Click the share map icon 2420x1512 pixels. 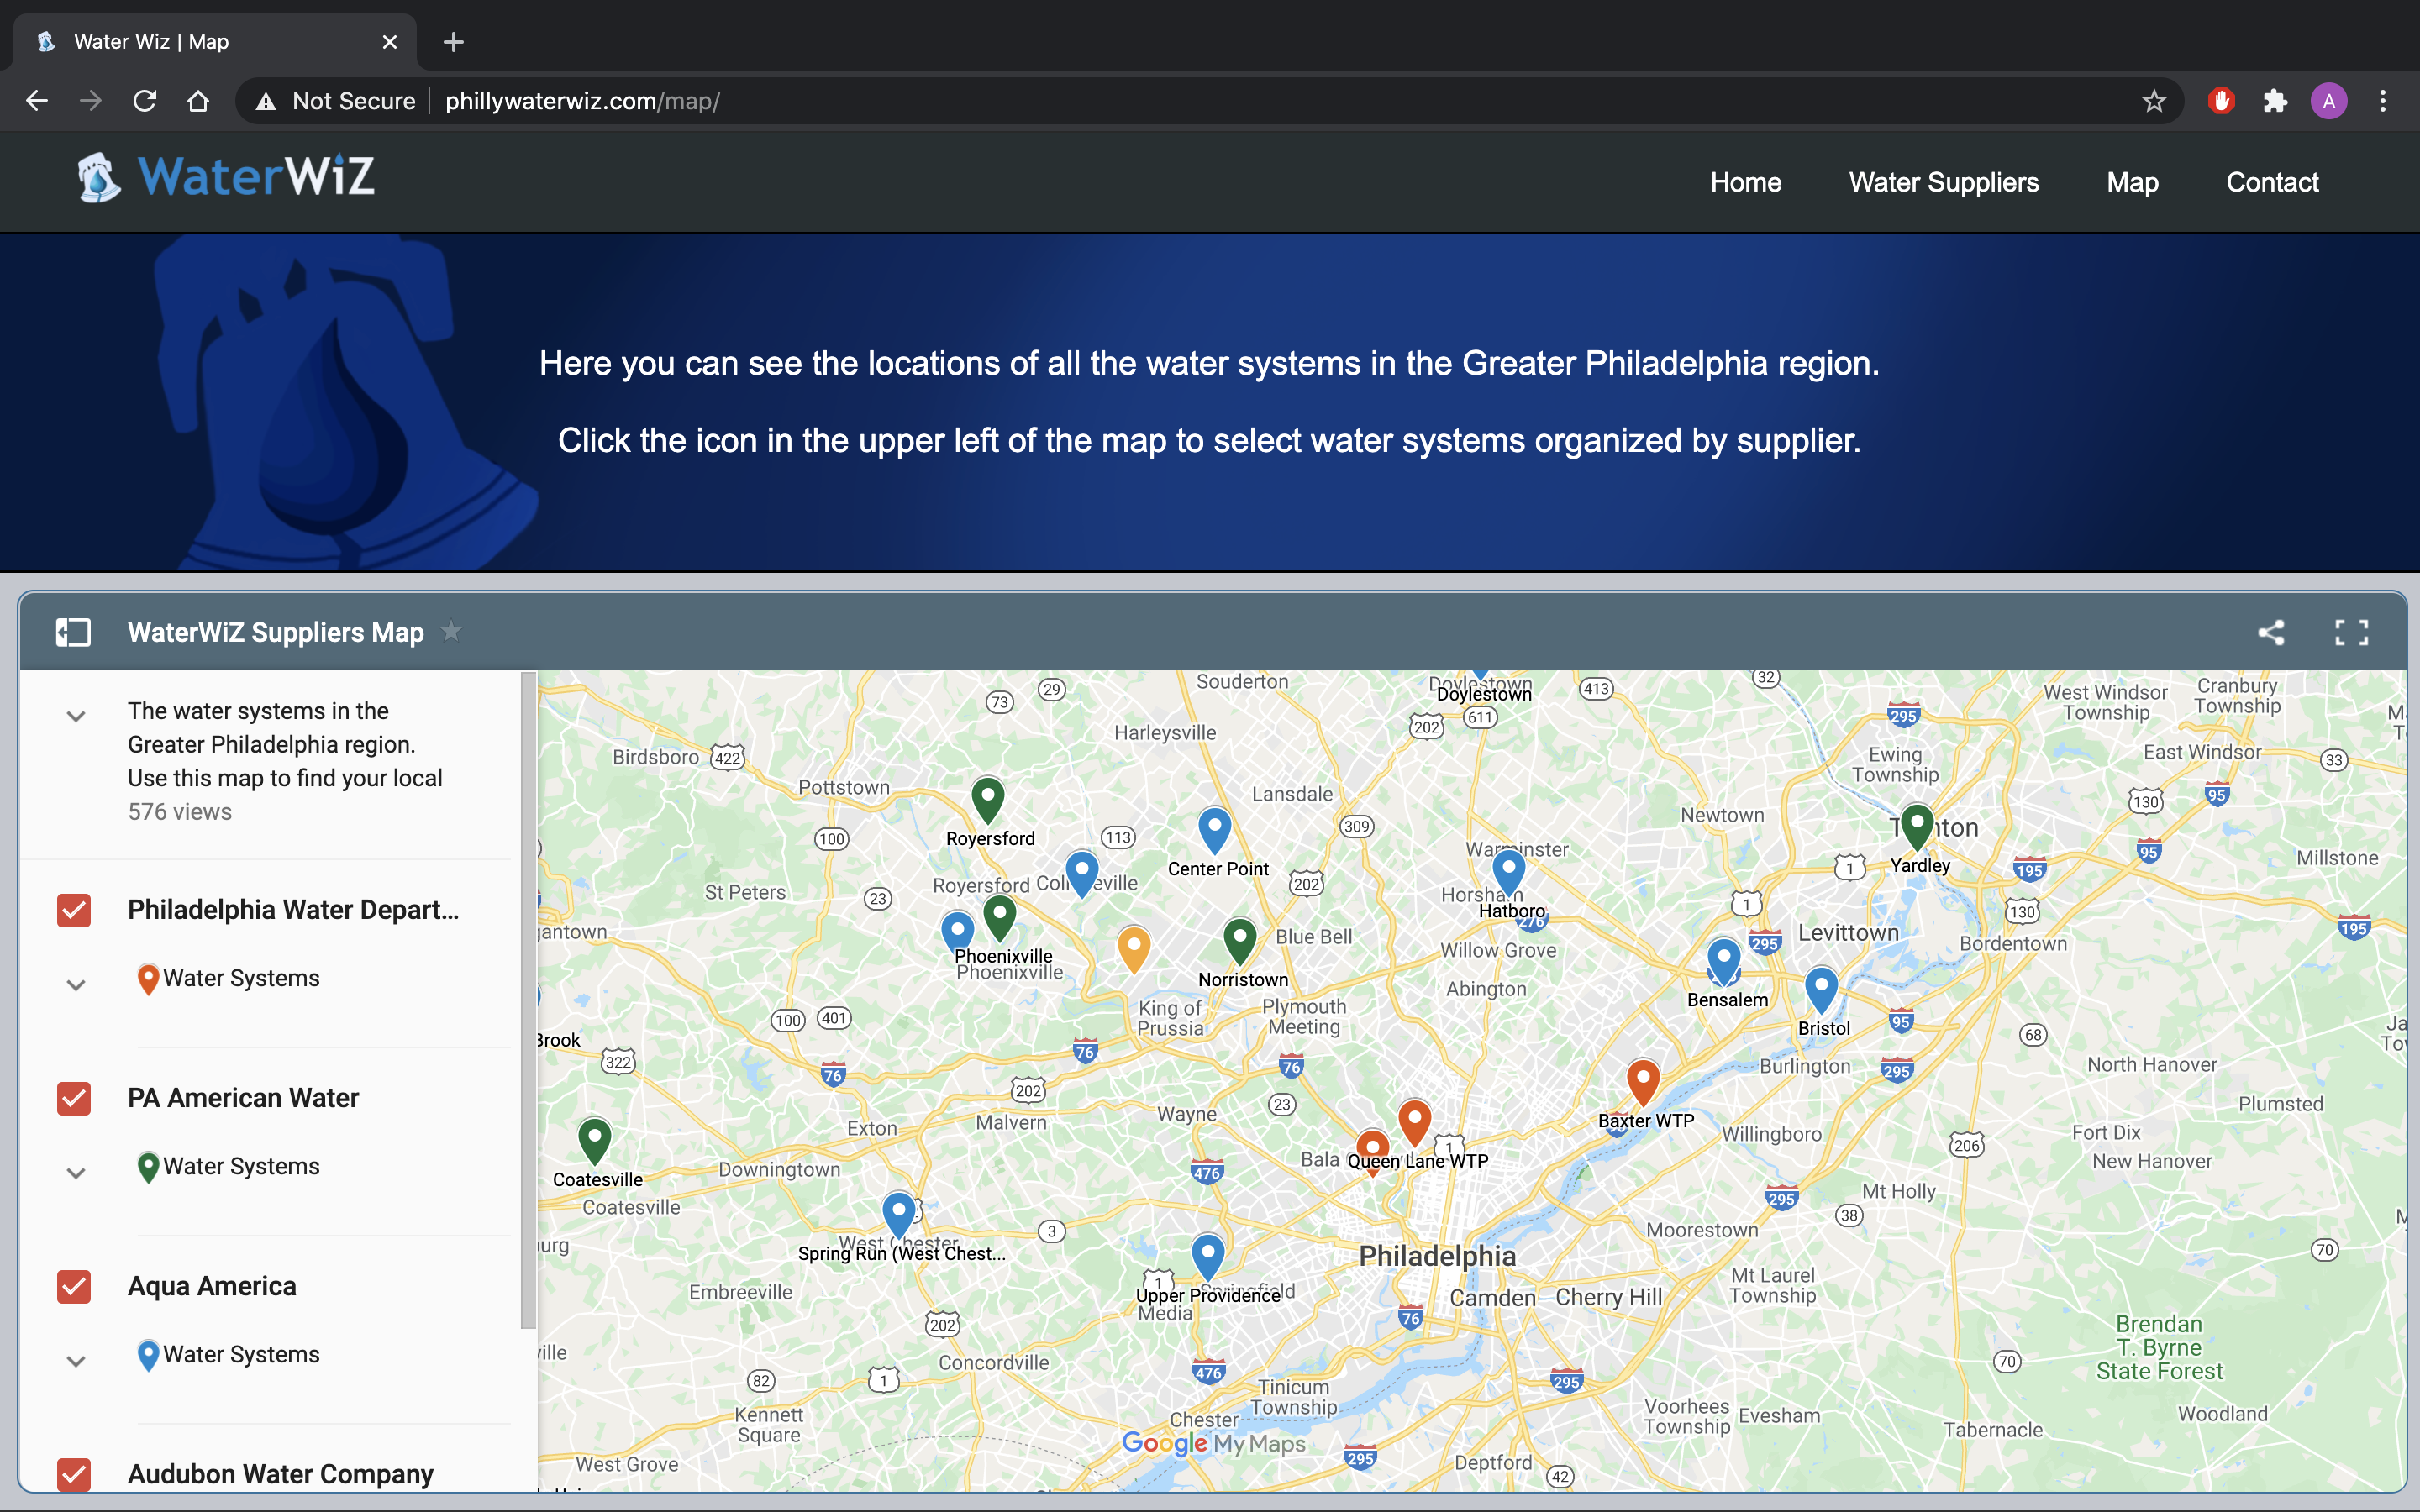(2271, 632)
